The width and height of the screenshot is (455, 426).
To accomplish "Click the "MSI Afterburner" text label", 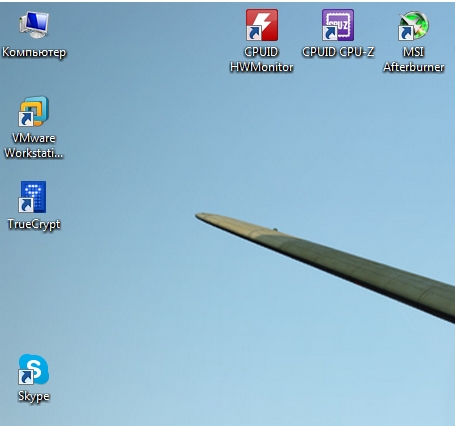I will pyautogui.click(x=414, y=59).
